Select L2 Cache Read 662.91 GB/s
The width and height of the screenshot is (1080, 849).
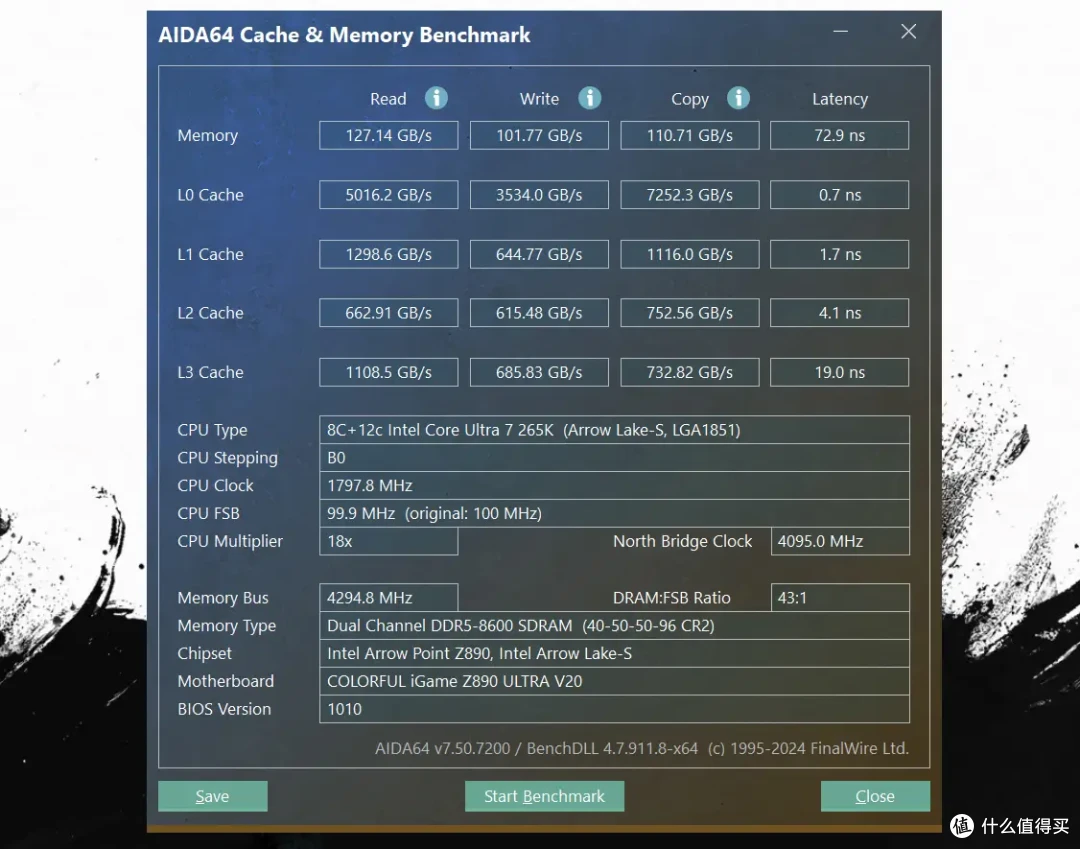(x=388, y=313)
